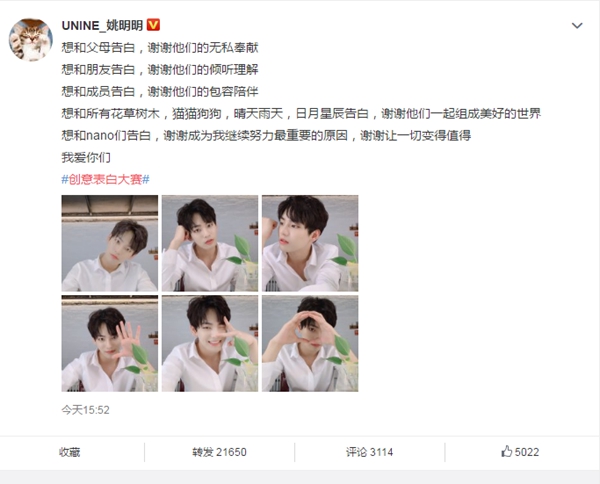Expand the post options chevron menu

(x=577, y=26)
